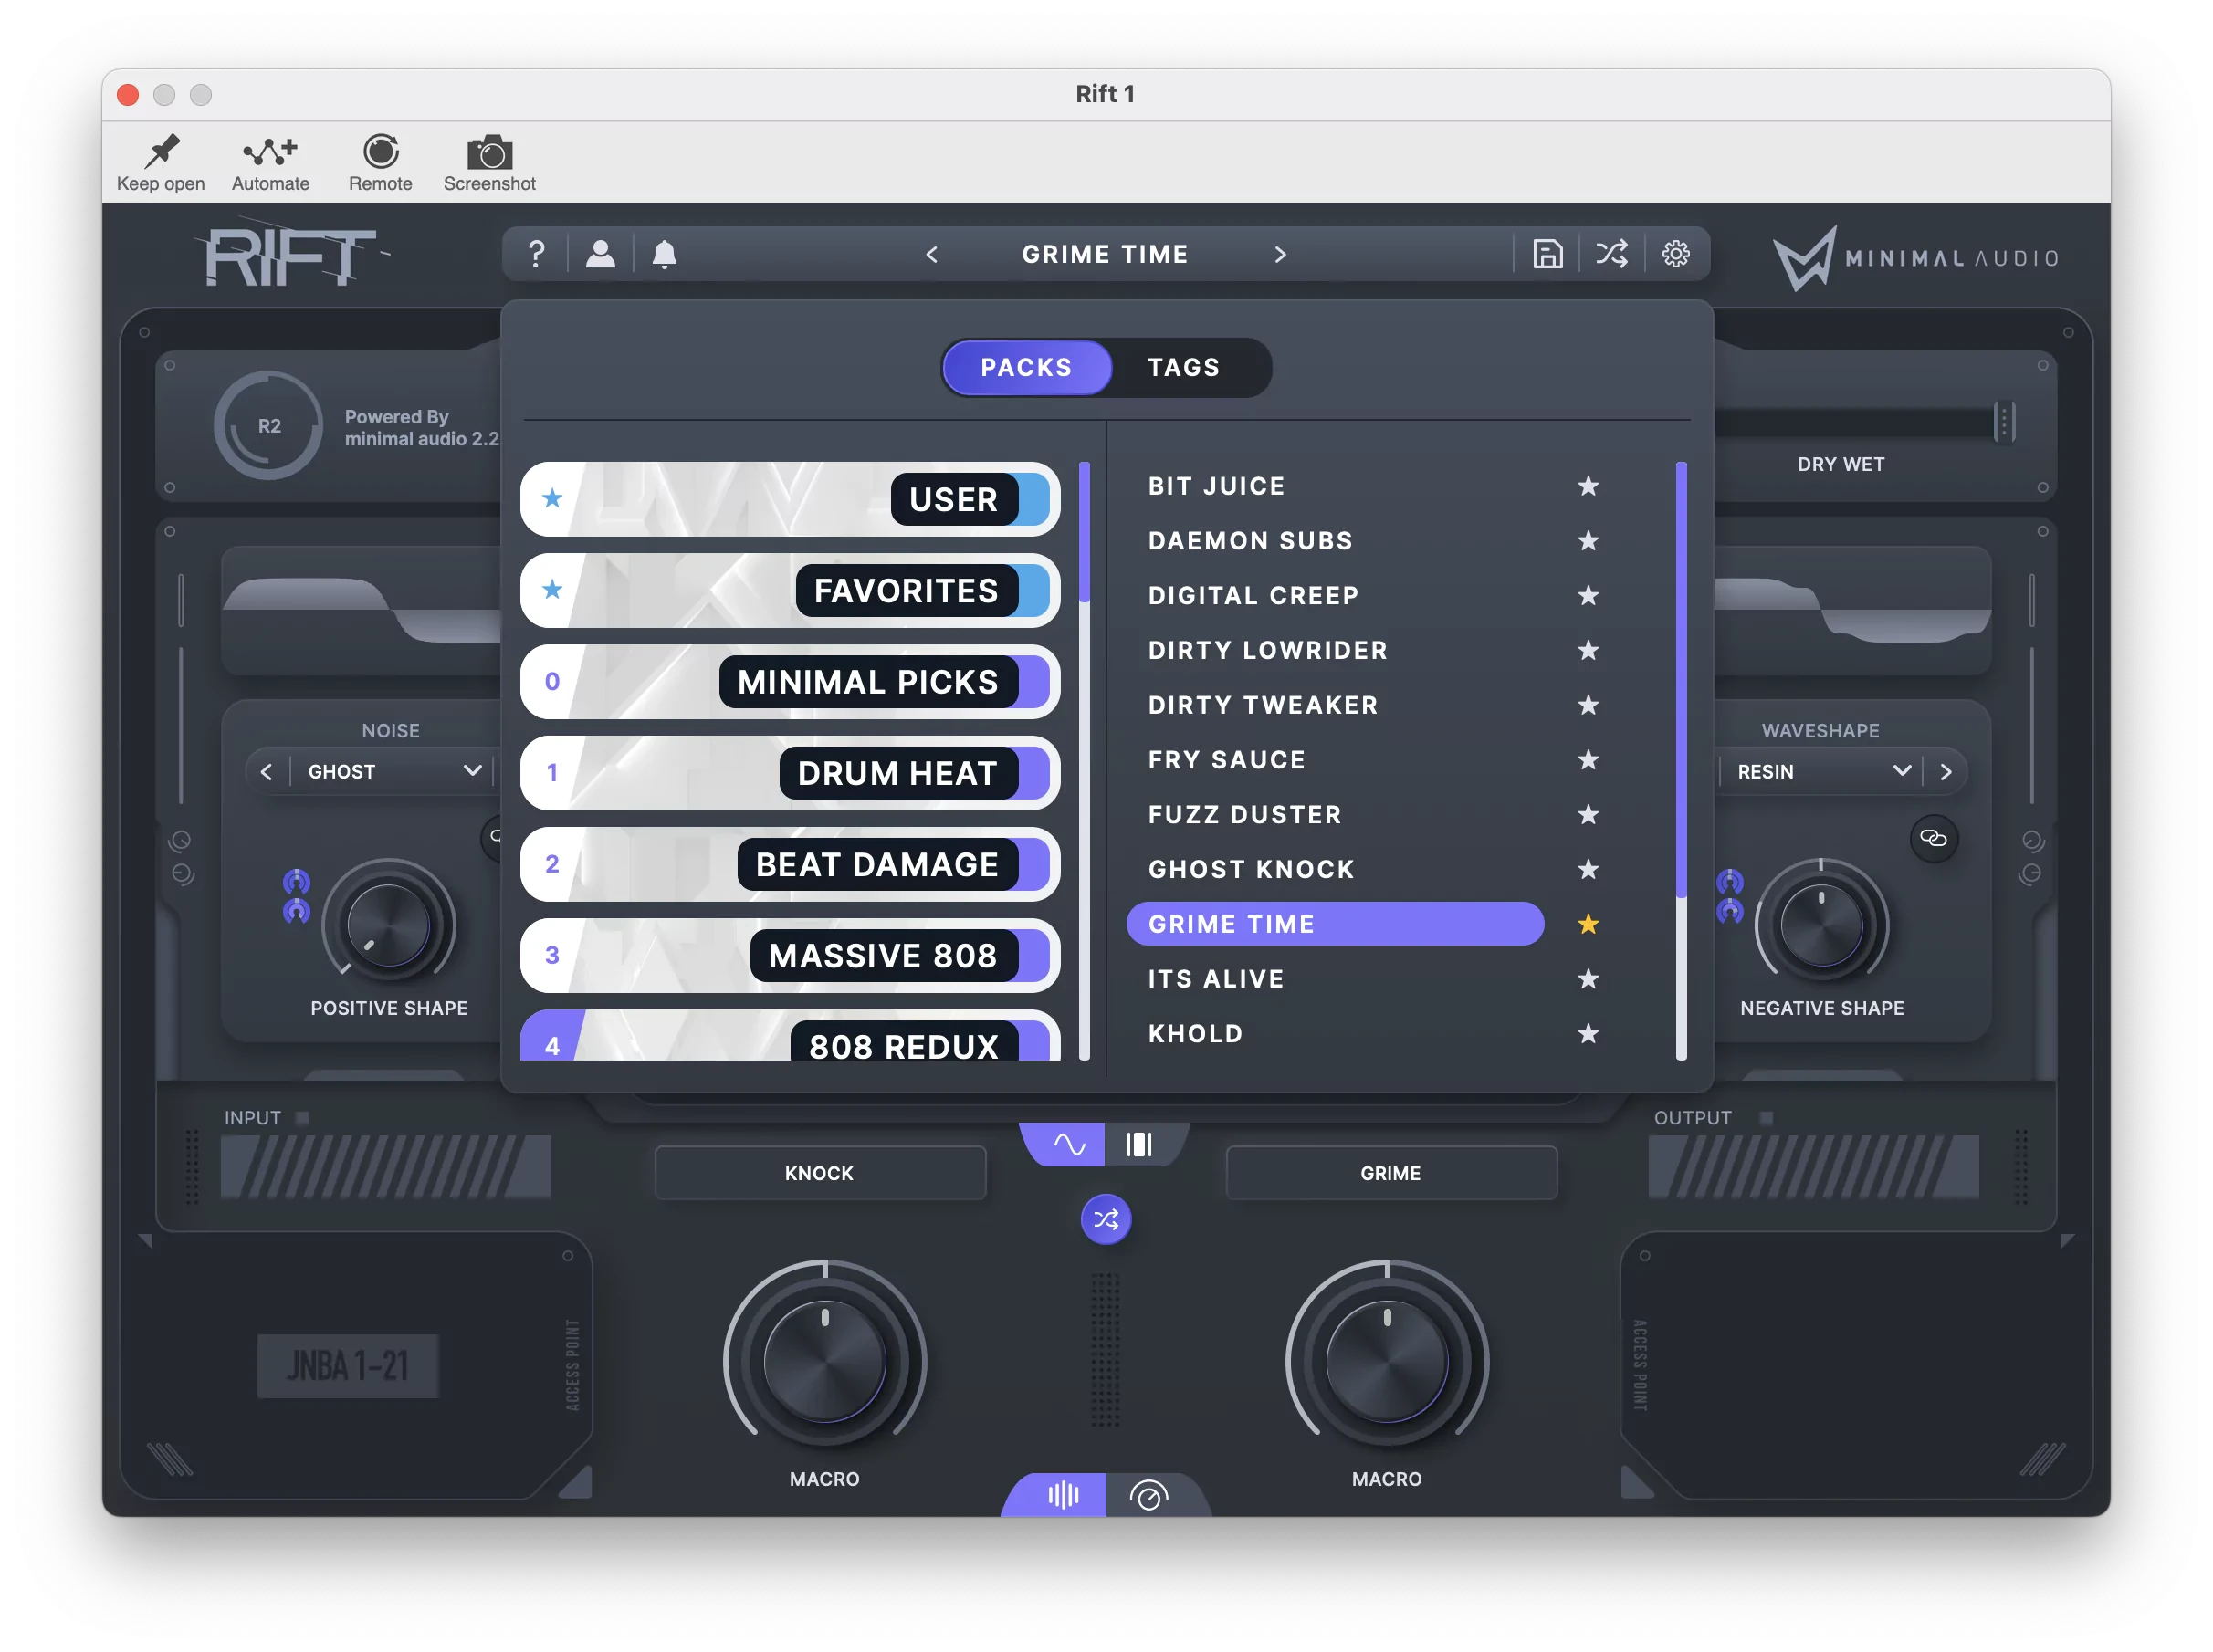Switch to the sine wave view
2213x1652 pixels.
pos(1068,1144)
